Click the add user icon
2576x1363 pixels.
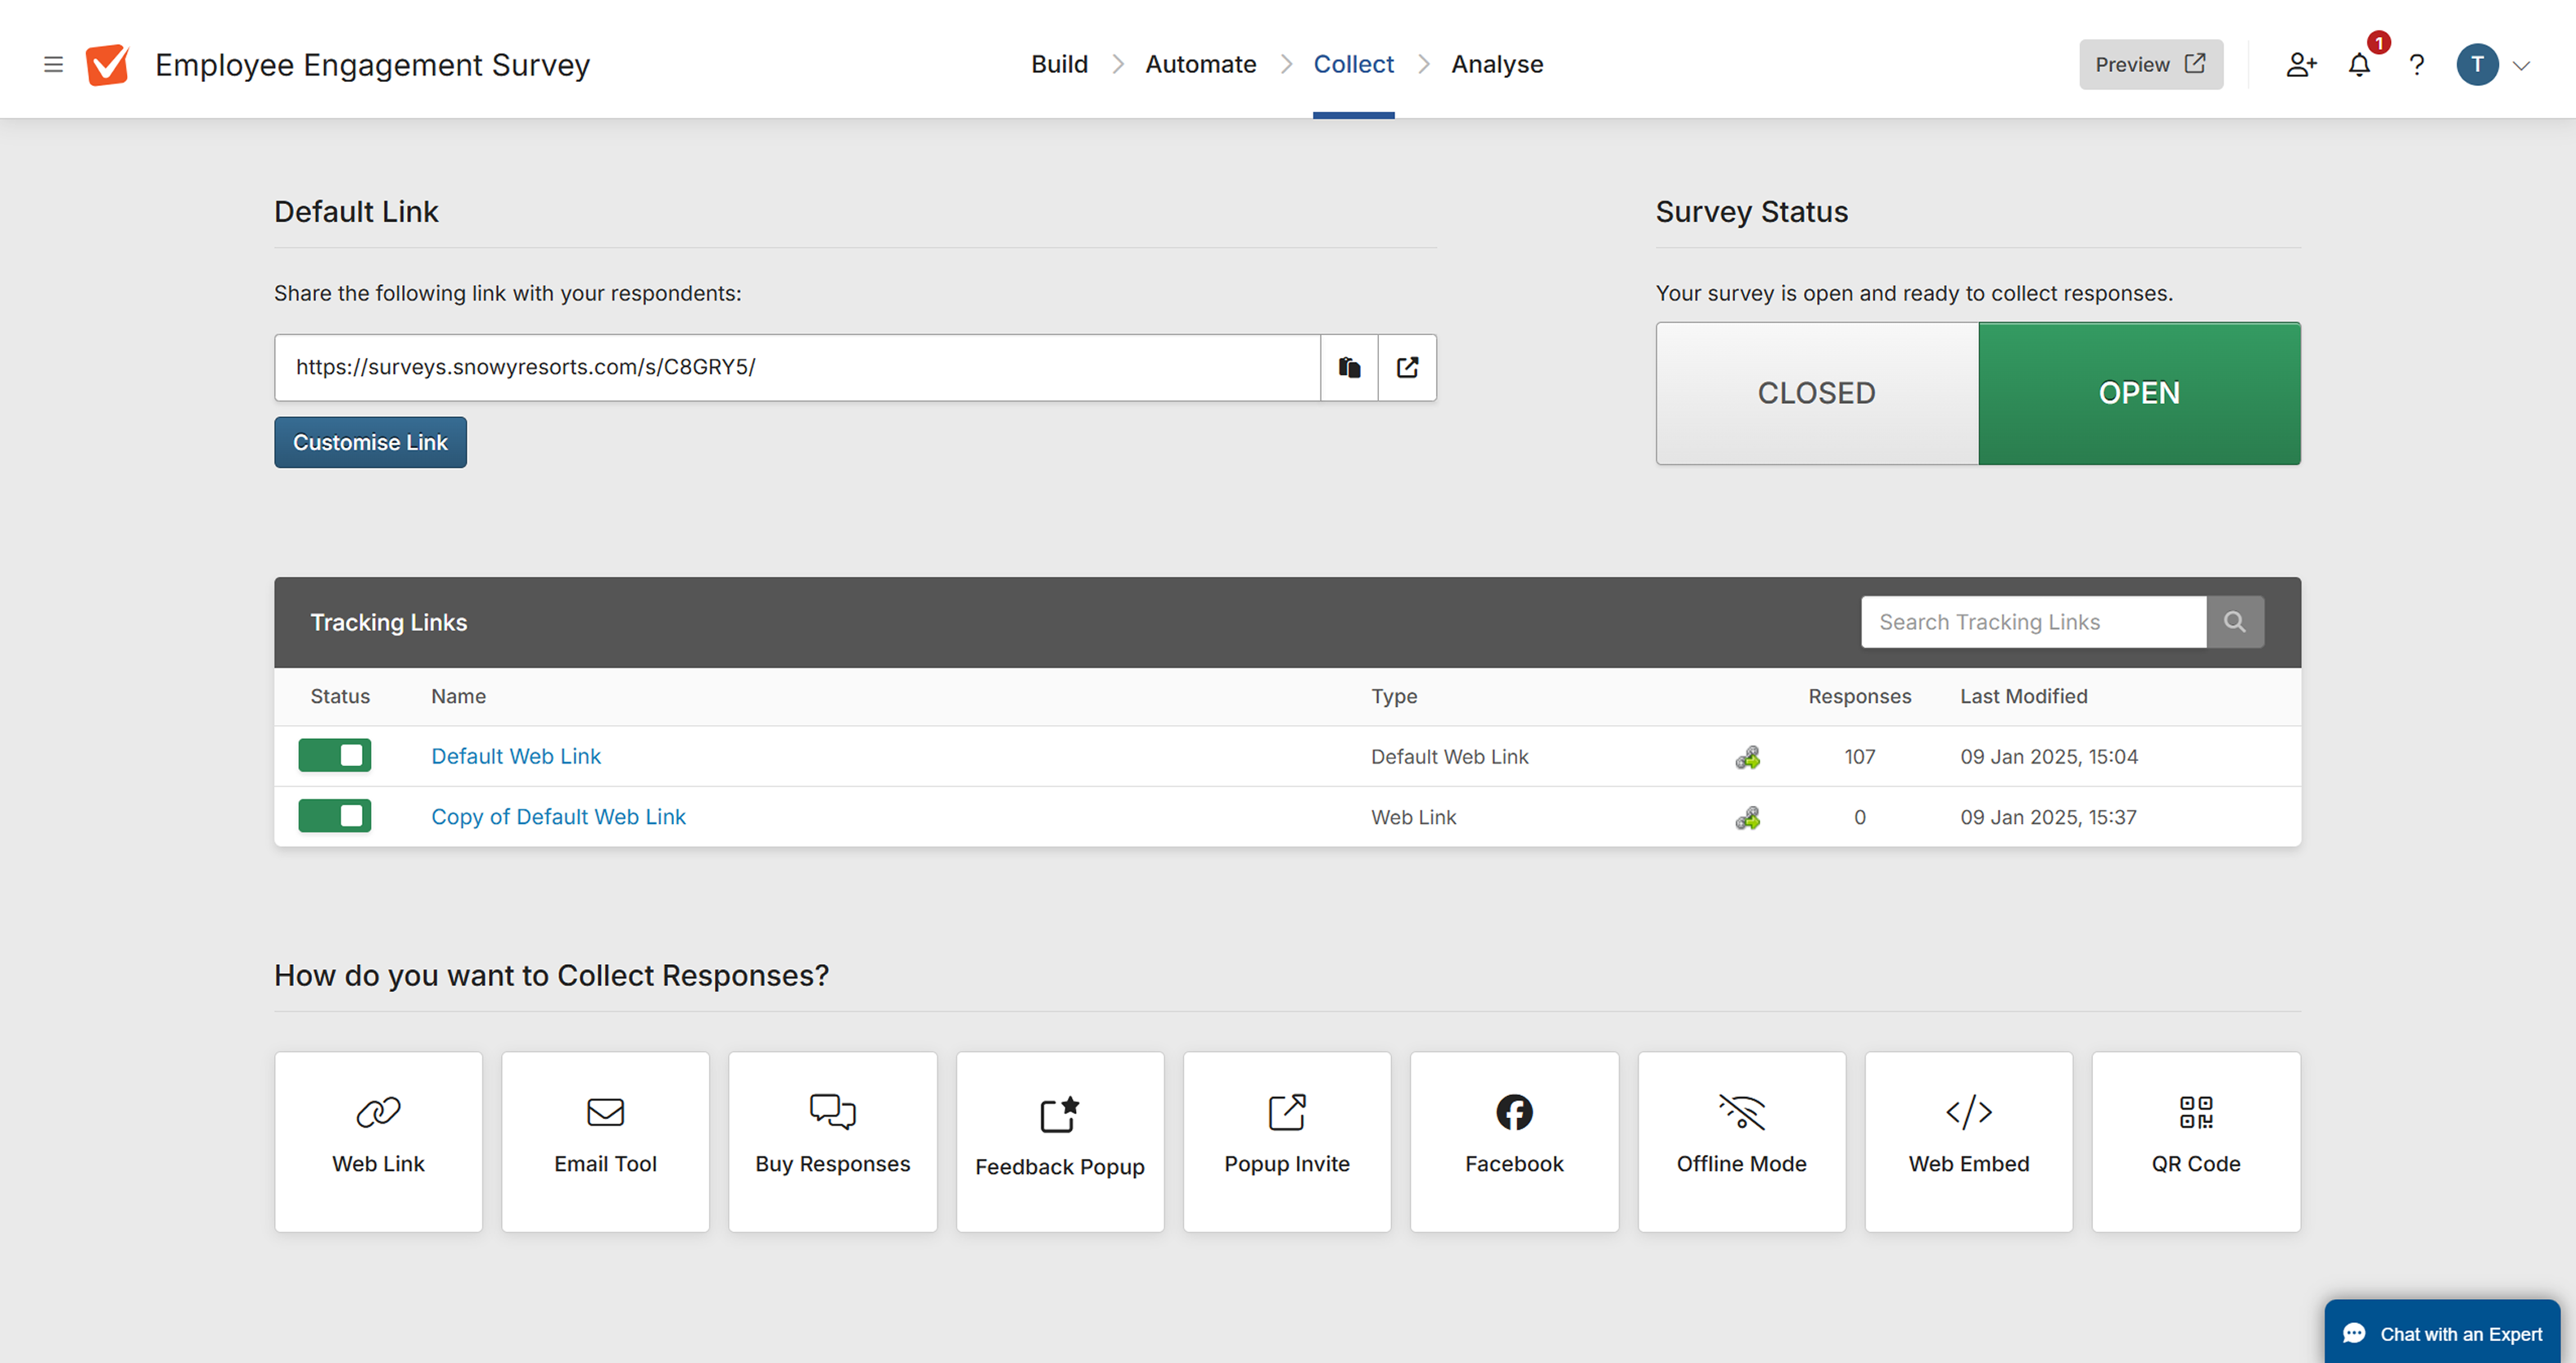point(2301,65)
